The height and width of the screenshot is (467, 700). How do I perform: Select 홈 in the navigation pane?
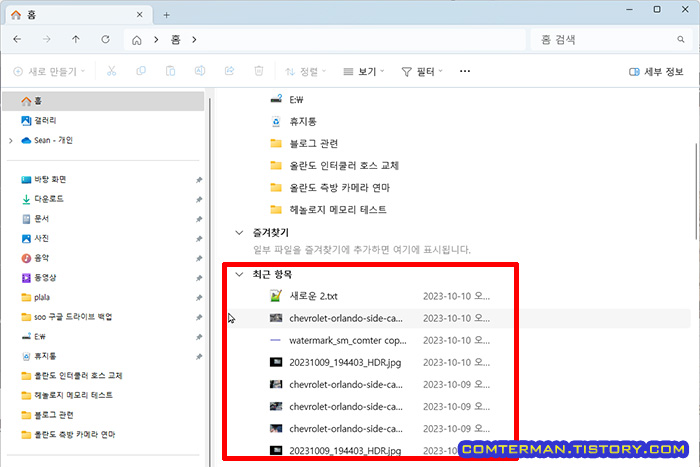point(103,101)
